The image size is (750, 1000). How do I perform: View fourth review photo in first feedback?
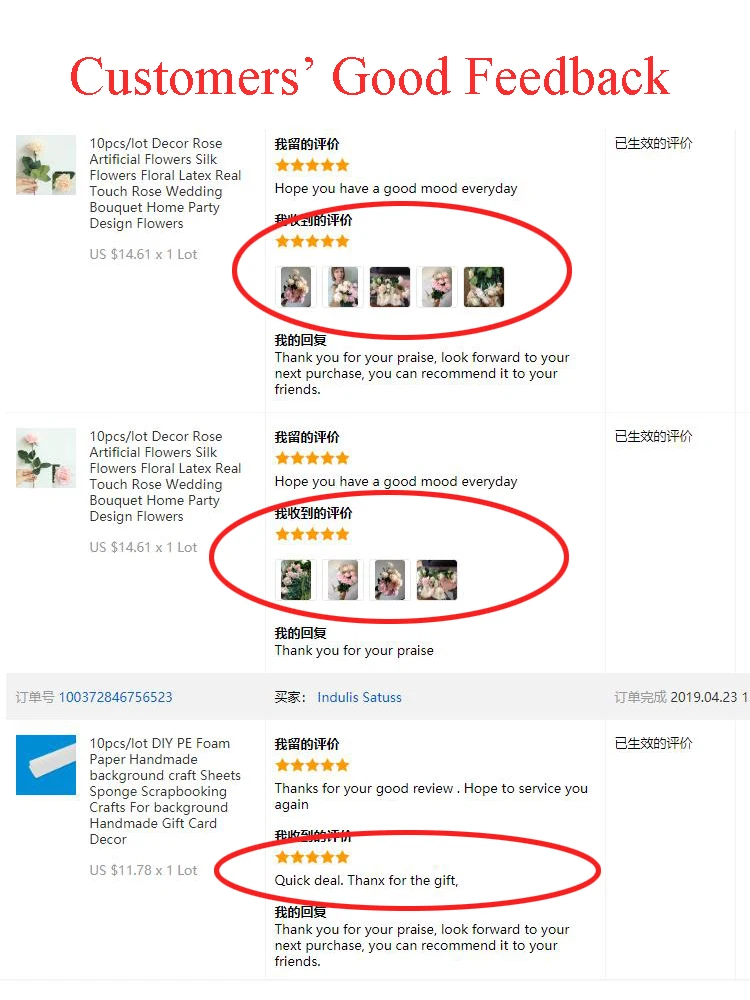tap(437, 287)
